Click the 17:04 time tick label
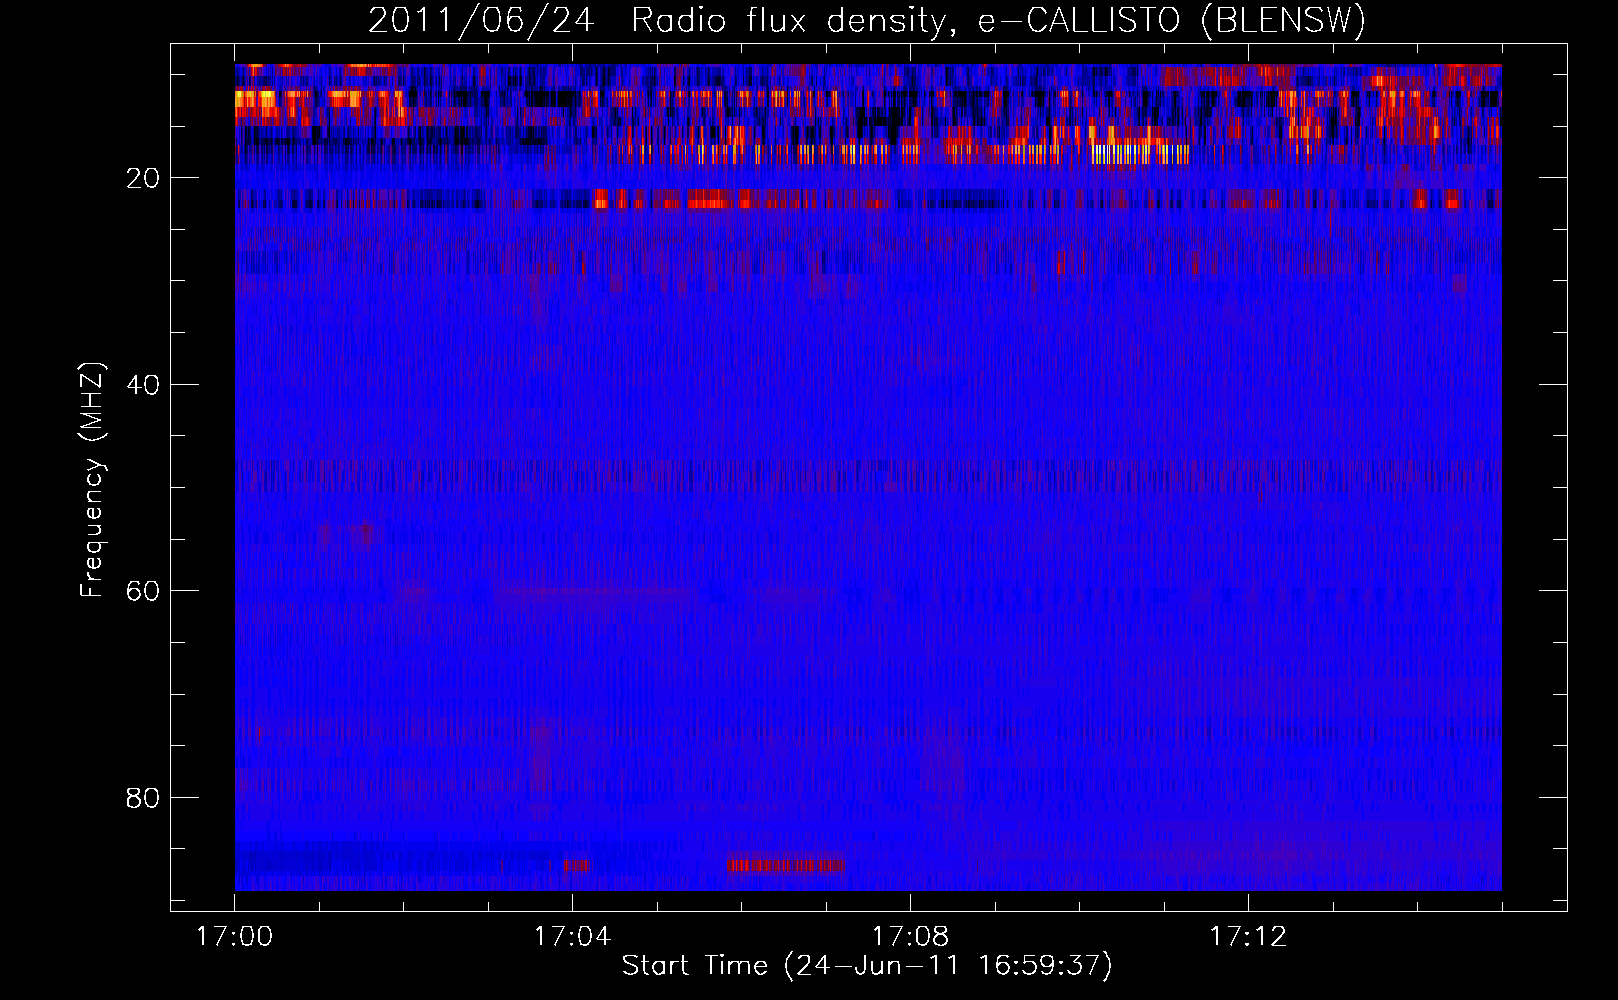This screenshot has height=1000, width=1618. [x=572, y=937]
